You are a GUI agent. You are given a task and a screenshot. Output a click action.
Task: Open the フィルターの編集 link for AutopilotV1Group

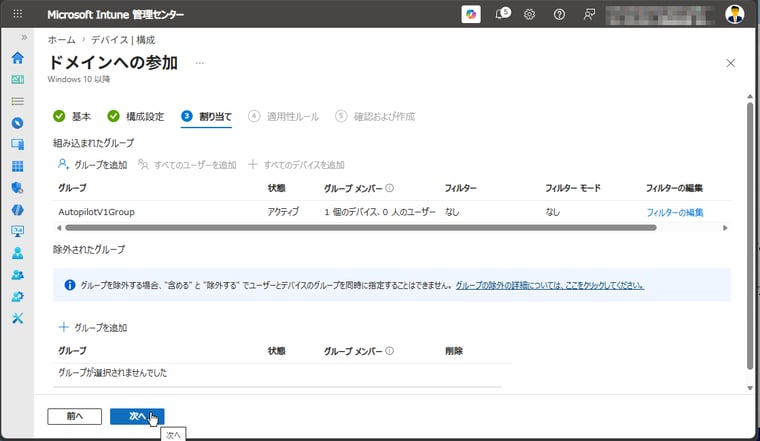(675, 212)
